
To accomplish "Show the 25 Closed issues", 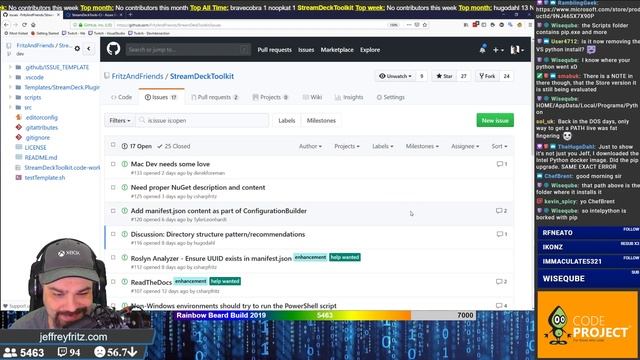I will point(174,146).
